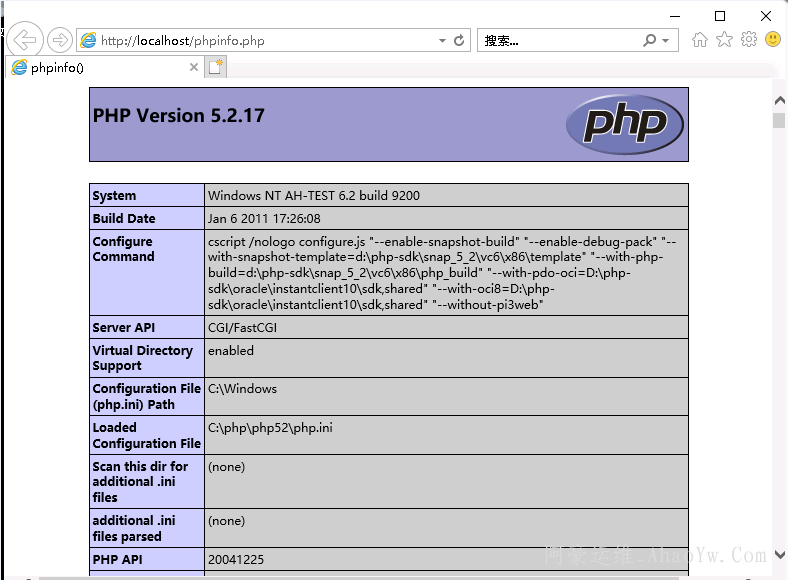Open a new blank tab
This screenshot has width=788, height=580.
click(x=216, y=68)
